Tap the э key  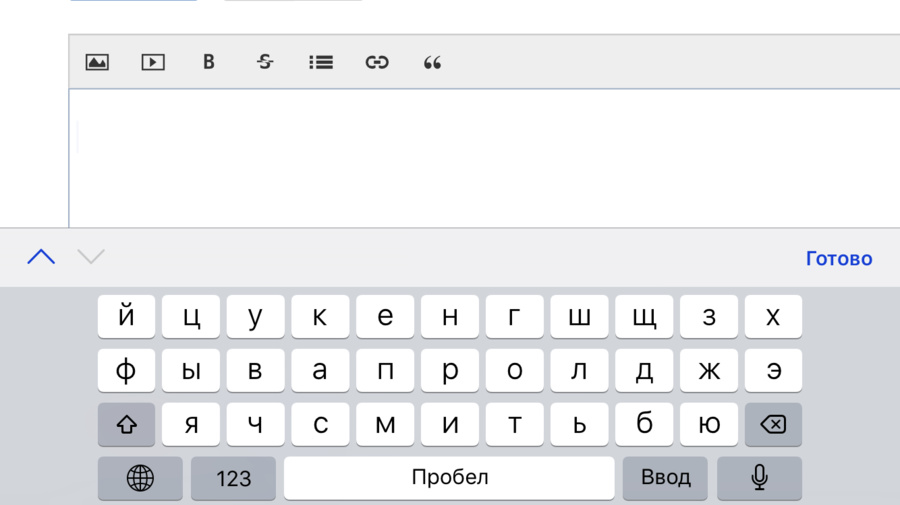773,371
